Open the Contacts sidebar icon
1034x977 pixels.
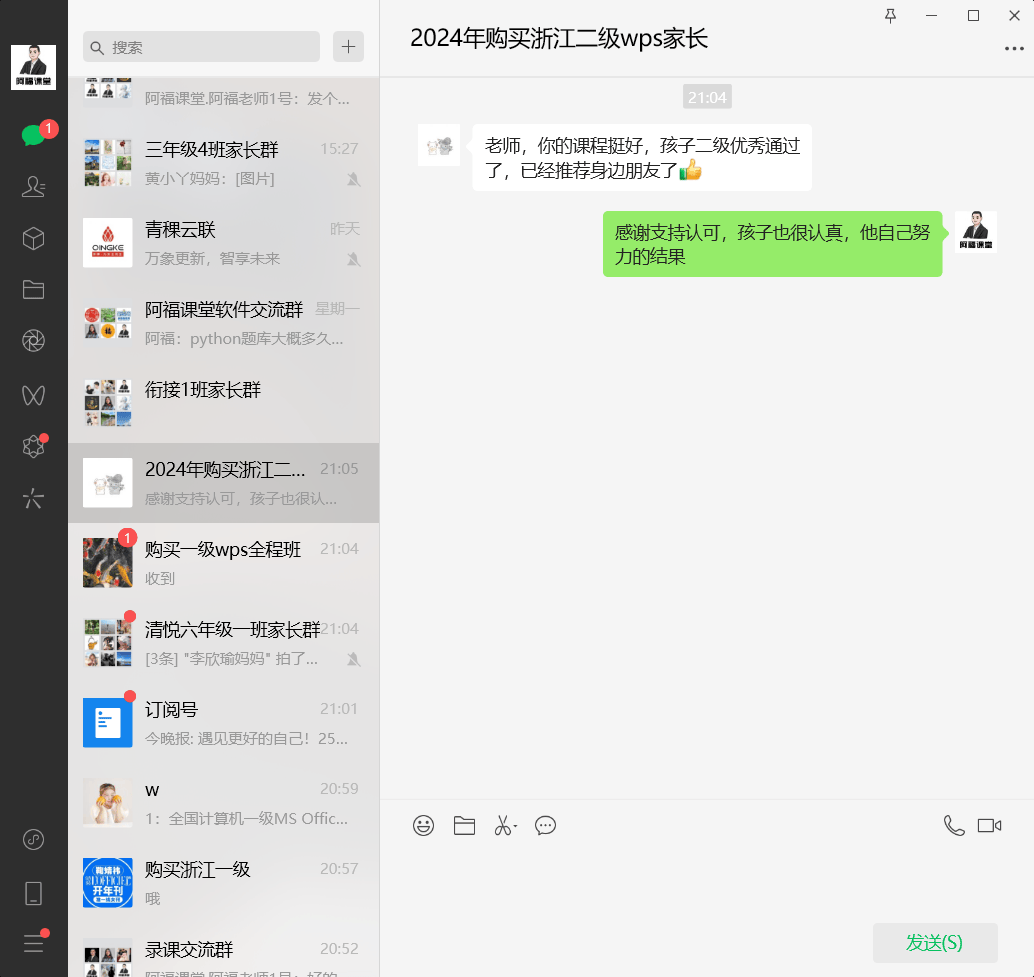point(33,187)
